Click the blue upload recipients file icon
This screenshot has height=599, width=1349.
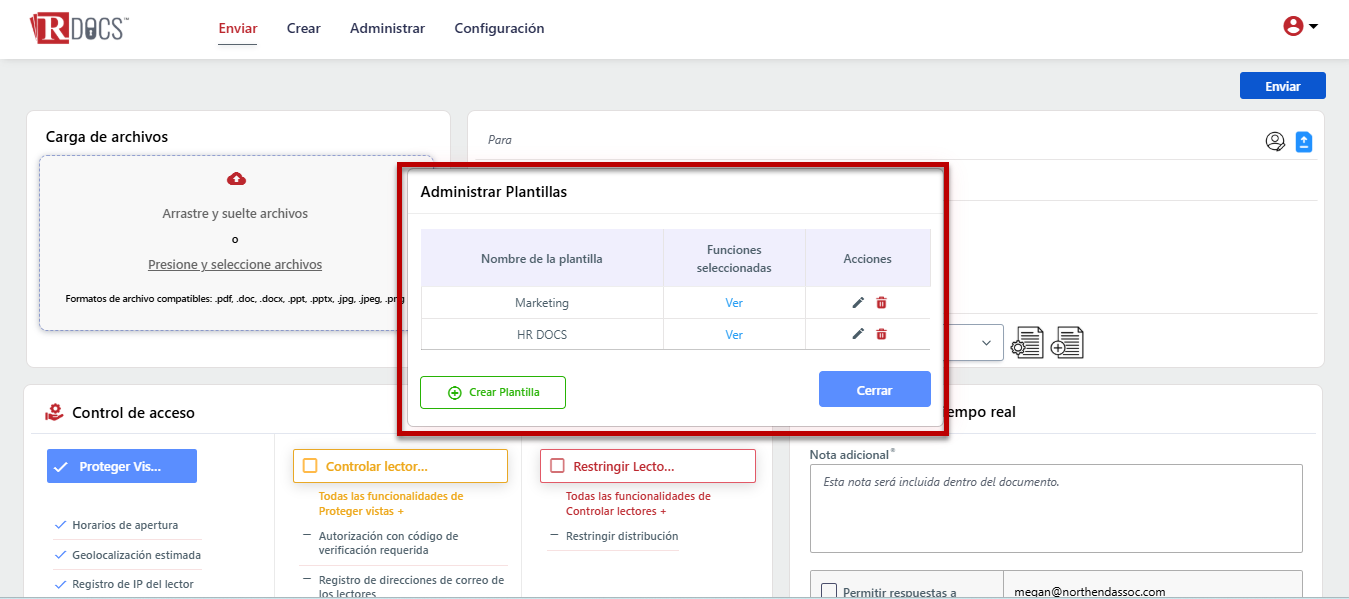(x=1304, y=142)
